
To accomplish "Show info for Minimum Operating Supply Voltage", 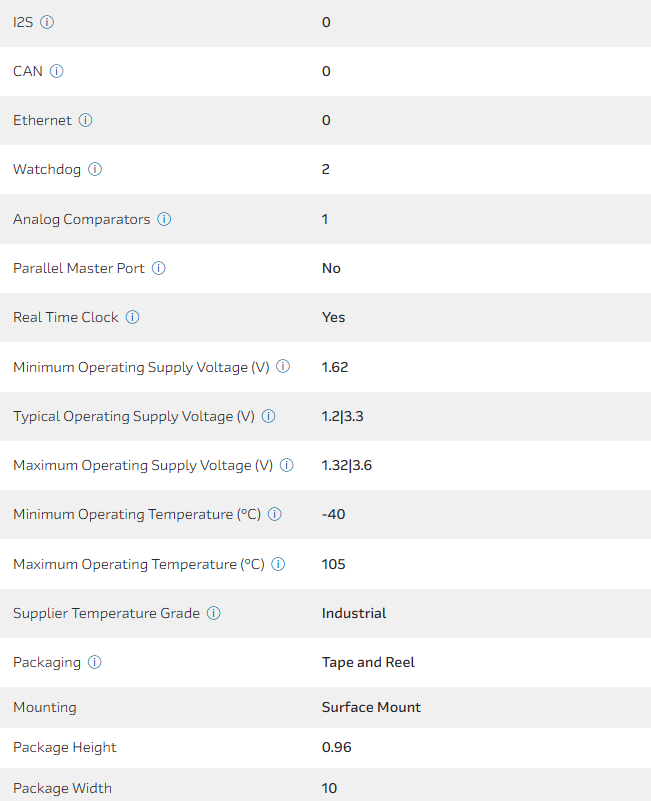I will click(x=283, y=367).
